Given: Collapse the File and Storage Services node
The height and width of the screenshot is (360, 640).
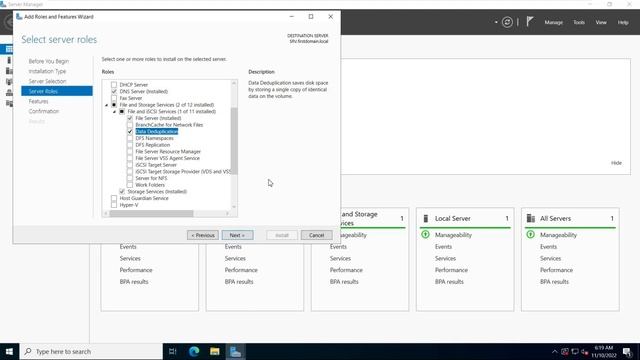Looking at the screenshot, I should pos(107,105).
